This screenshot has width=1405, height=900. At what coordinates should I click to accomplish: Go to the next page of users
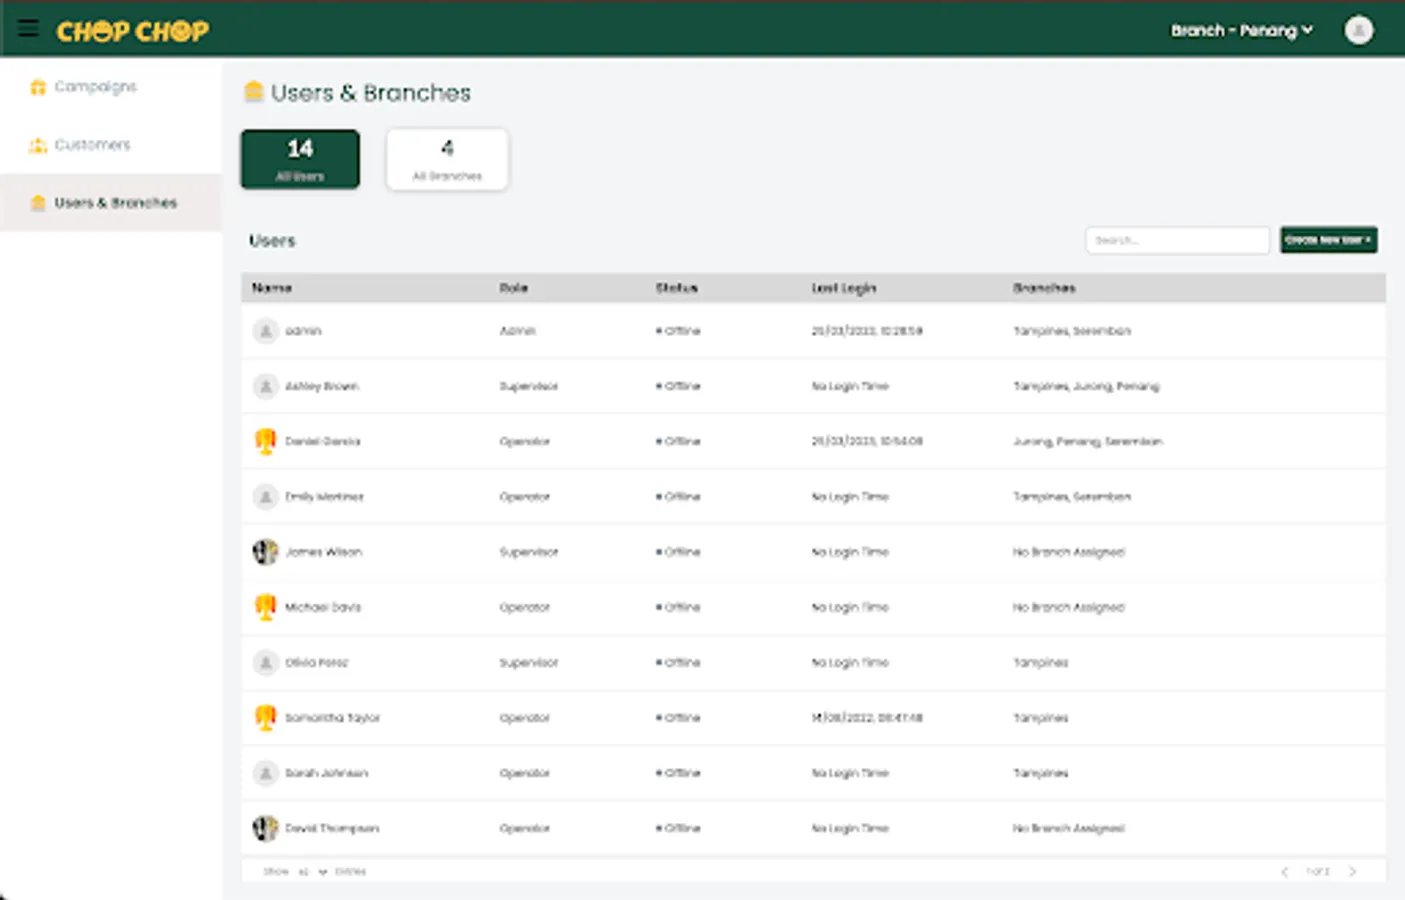coord(1352,872)
